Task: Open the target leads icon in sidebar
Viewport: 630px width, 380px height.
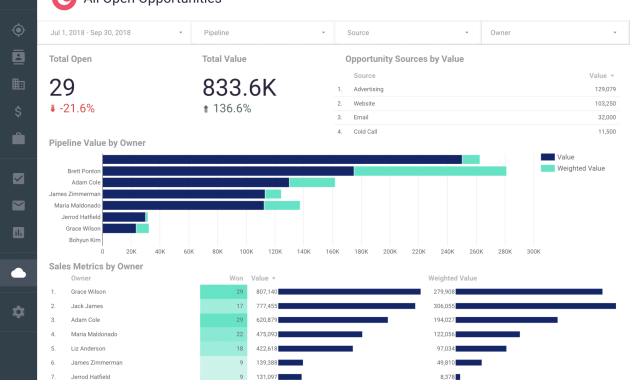Action: coord(18,30)
